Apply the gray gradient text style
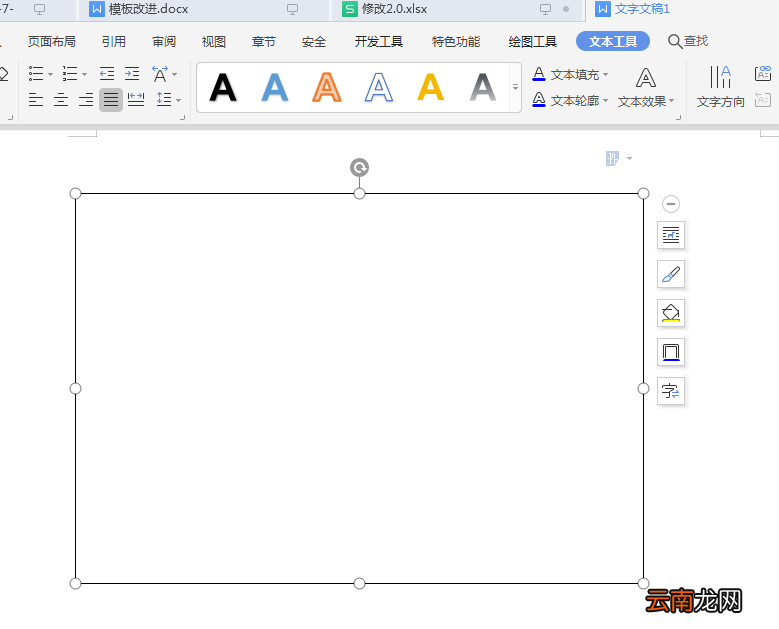Screen dimensions: 779x629 [x=483, y=87]
